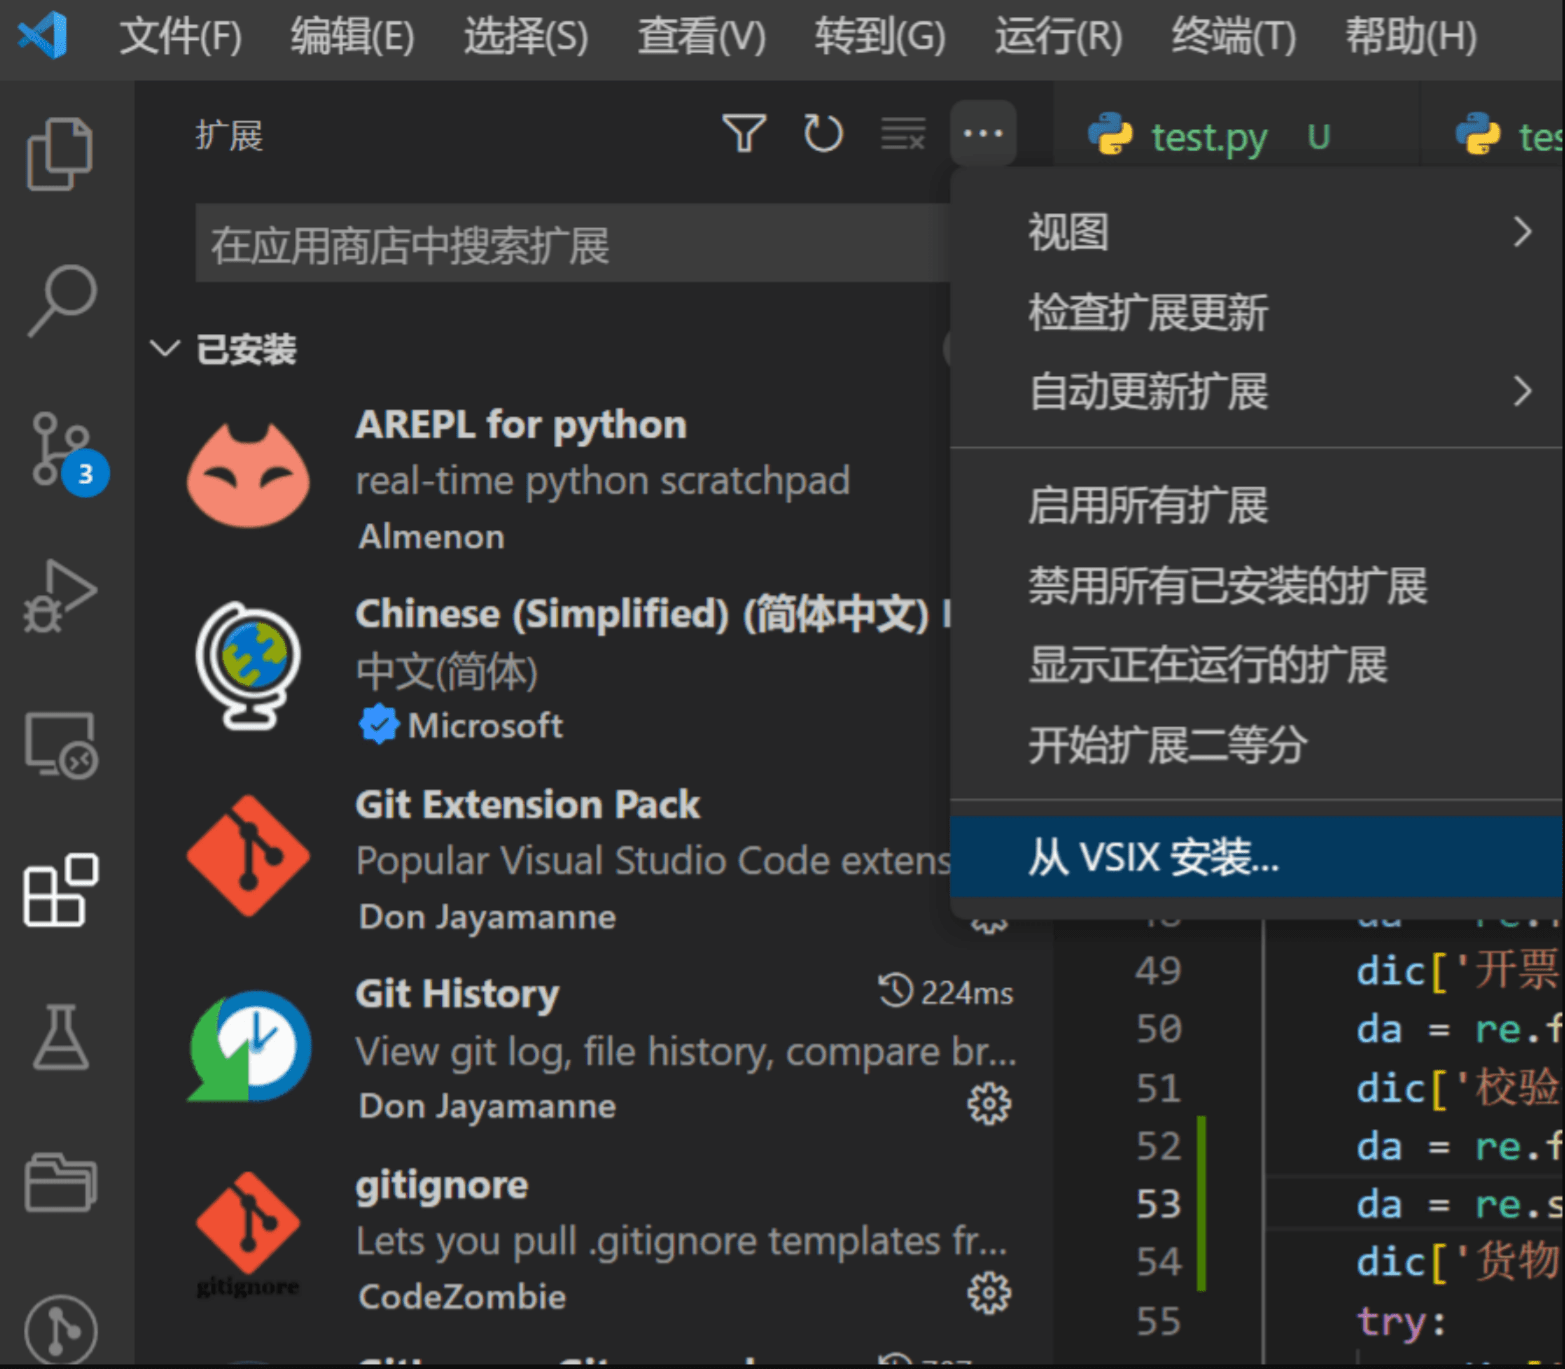Click the Git History activation time icon
The width and height of the screenshot is (1565, 1369).
pos(895,991)
